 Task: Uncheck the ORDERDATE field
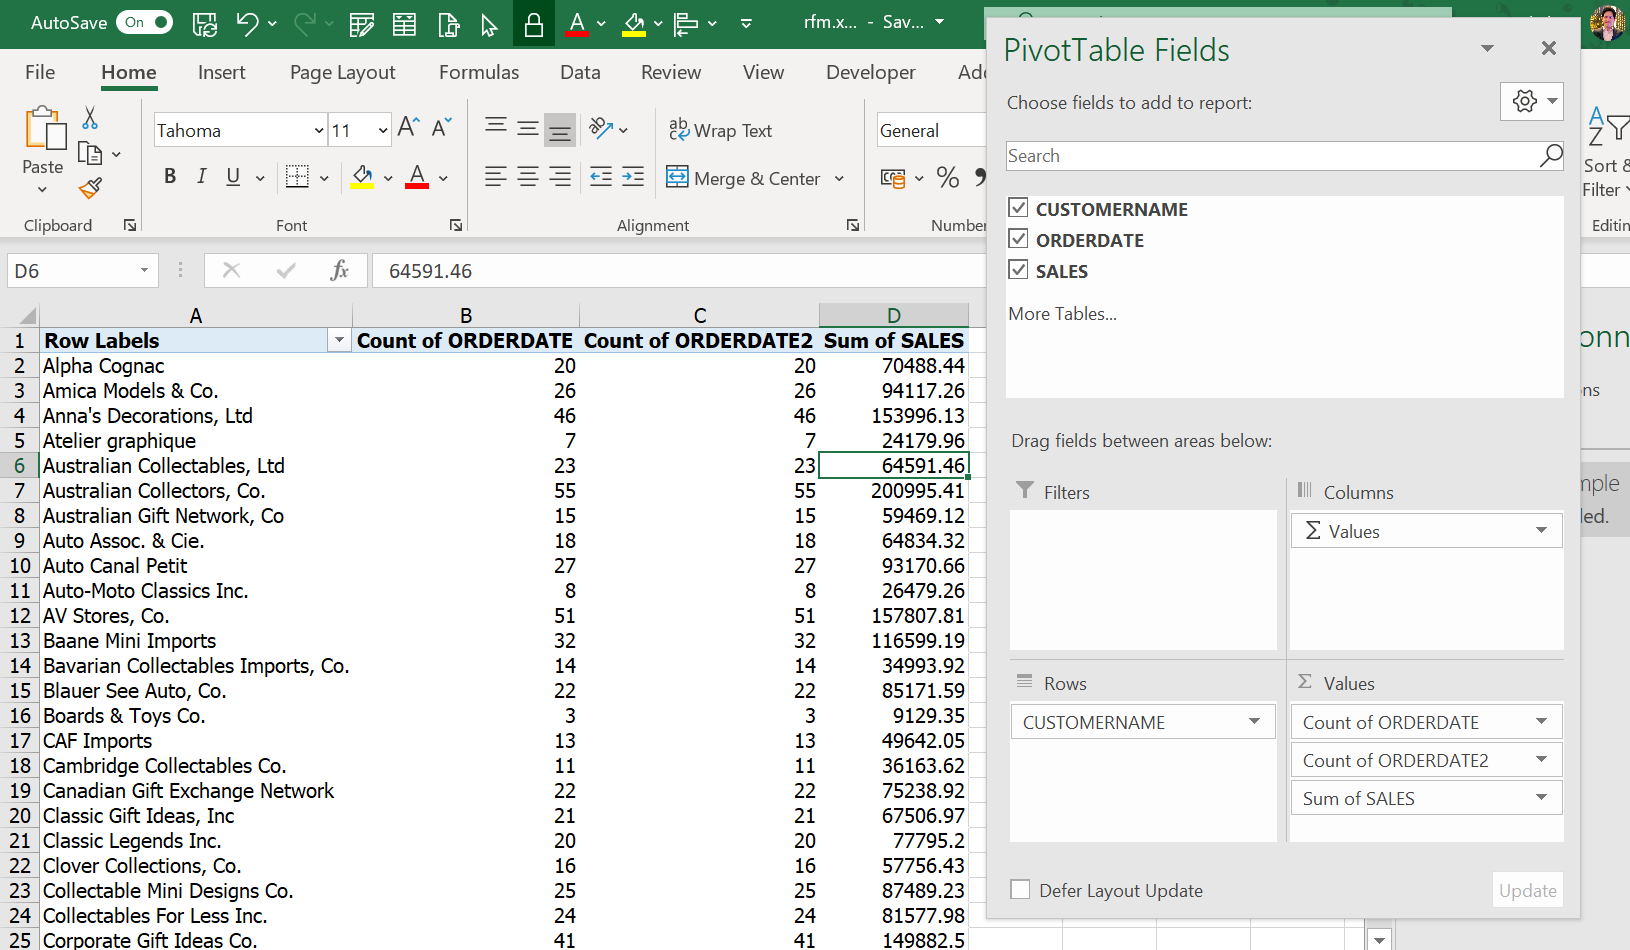[1018, 238]
